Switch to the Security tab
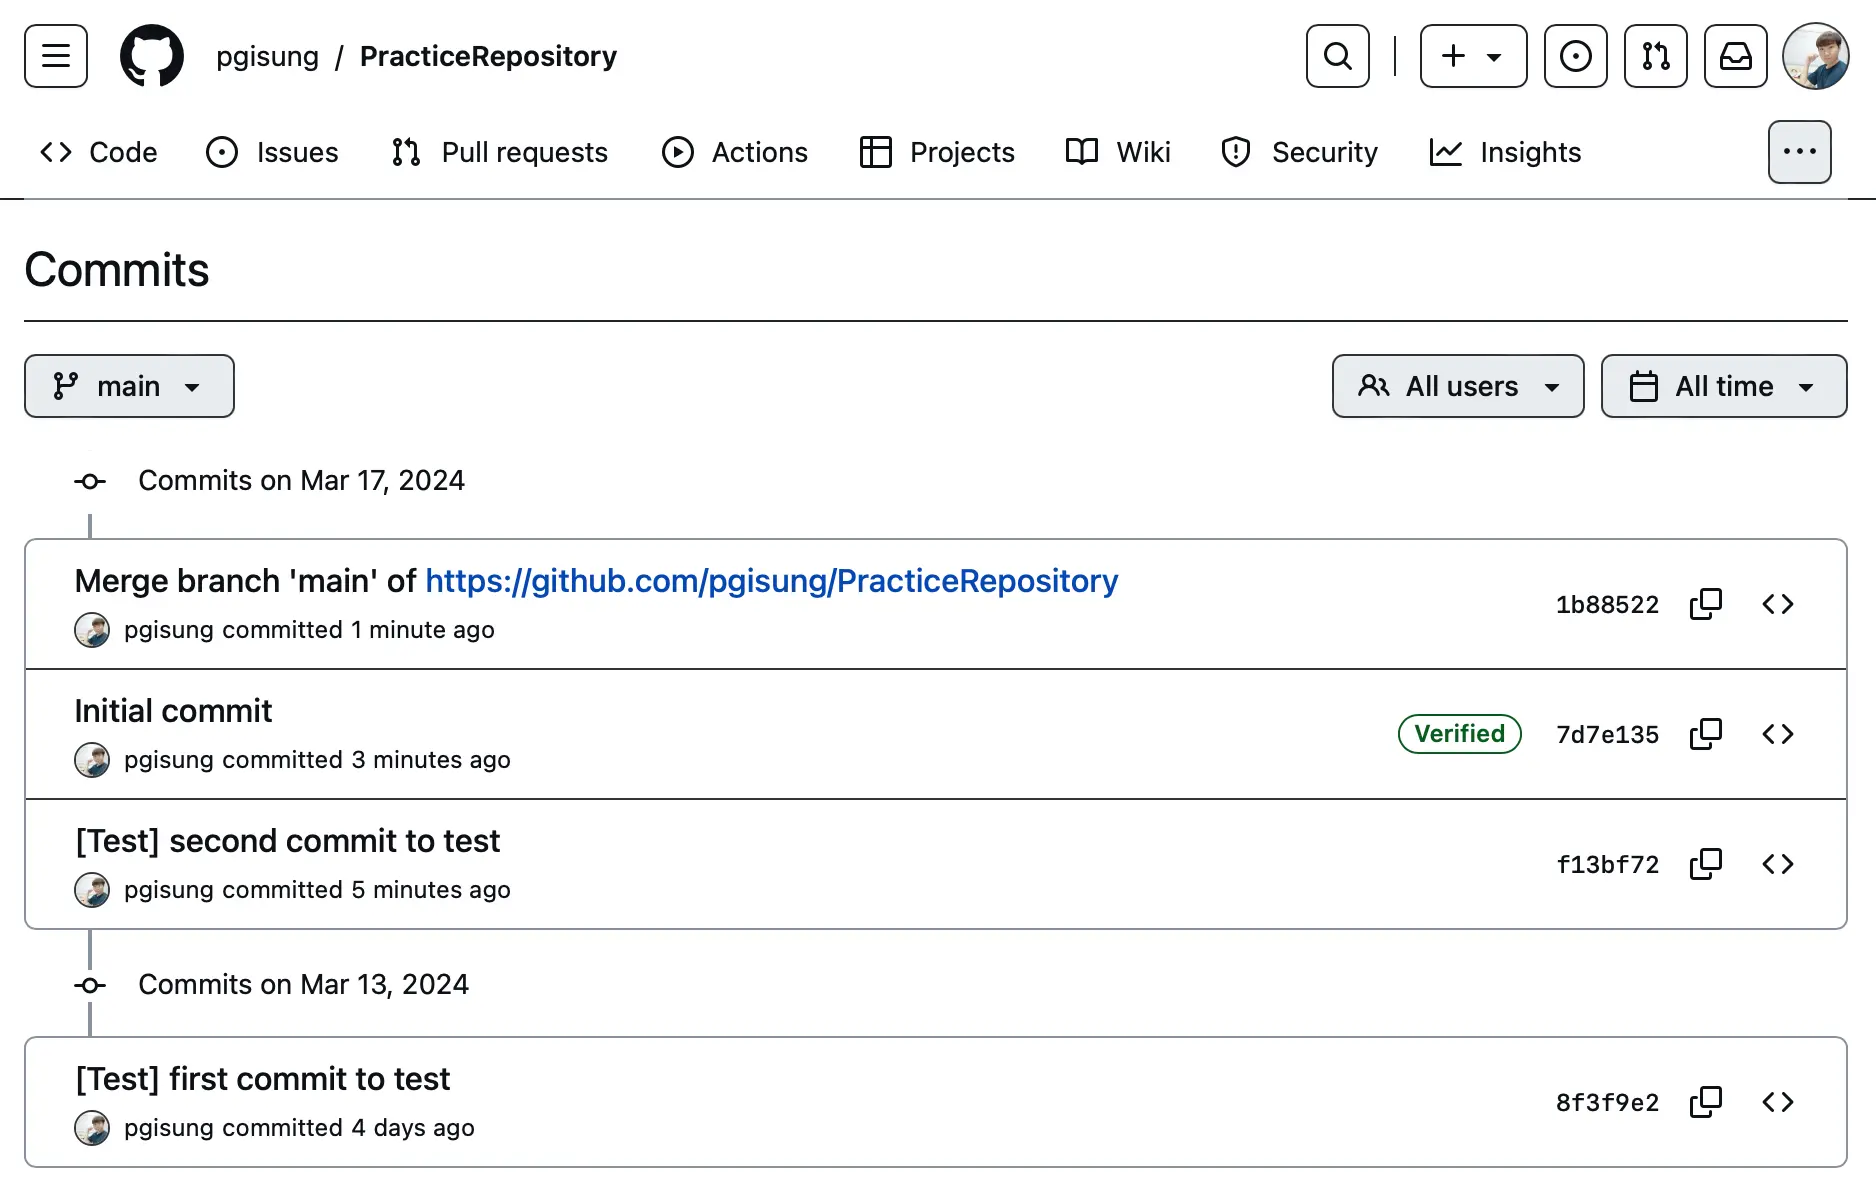The image size is (1876, 1194). pyautogui.click(x=1299, y=152)
